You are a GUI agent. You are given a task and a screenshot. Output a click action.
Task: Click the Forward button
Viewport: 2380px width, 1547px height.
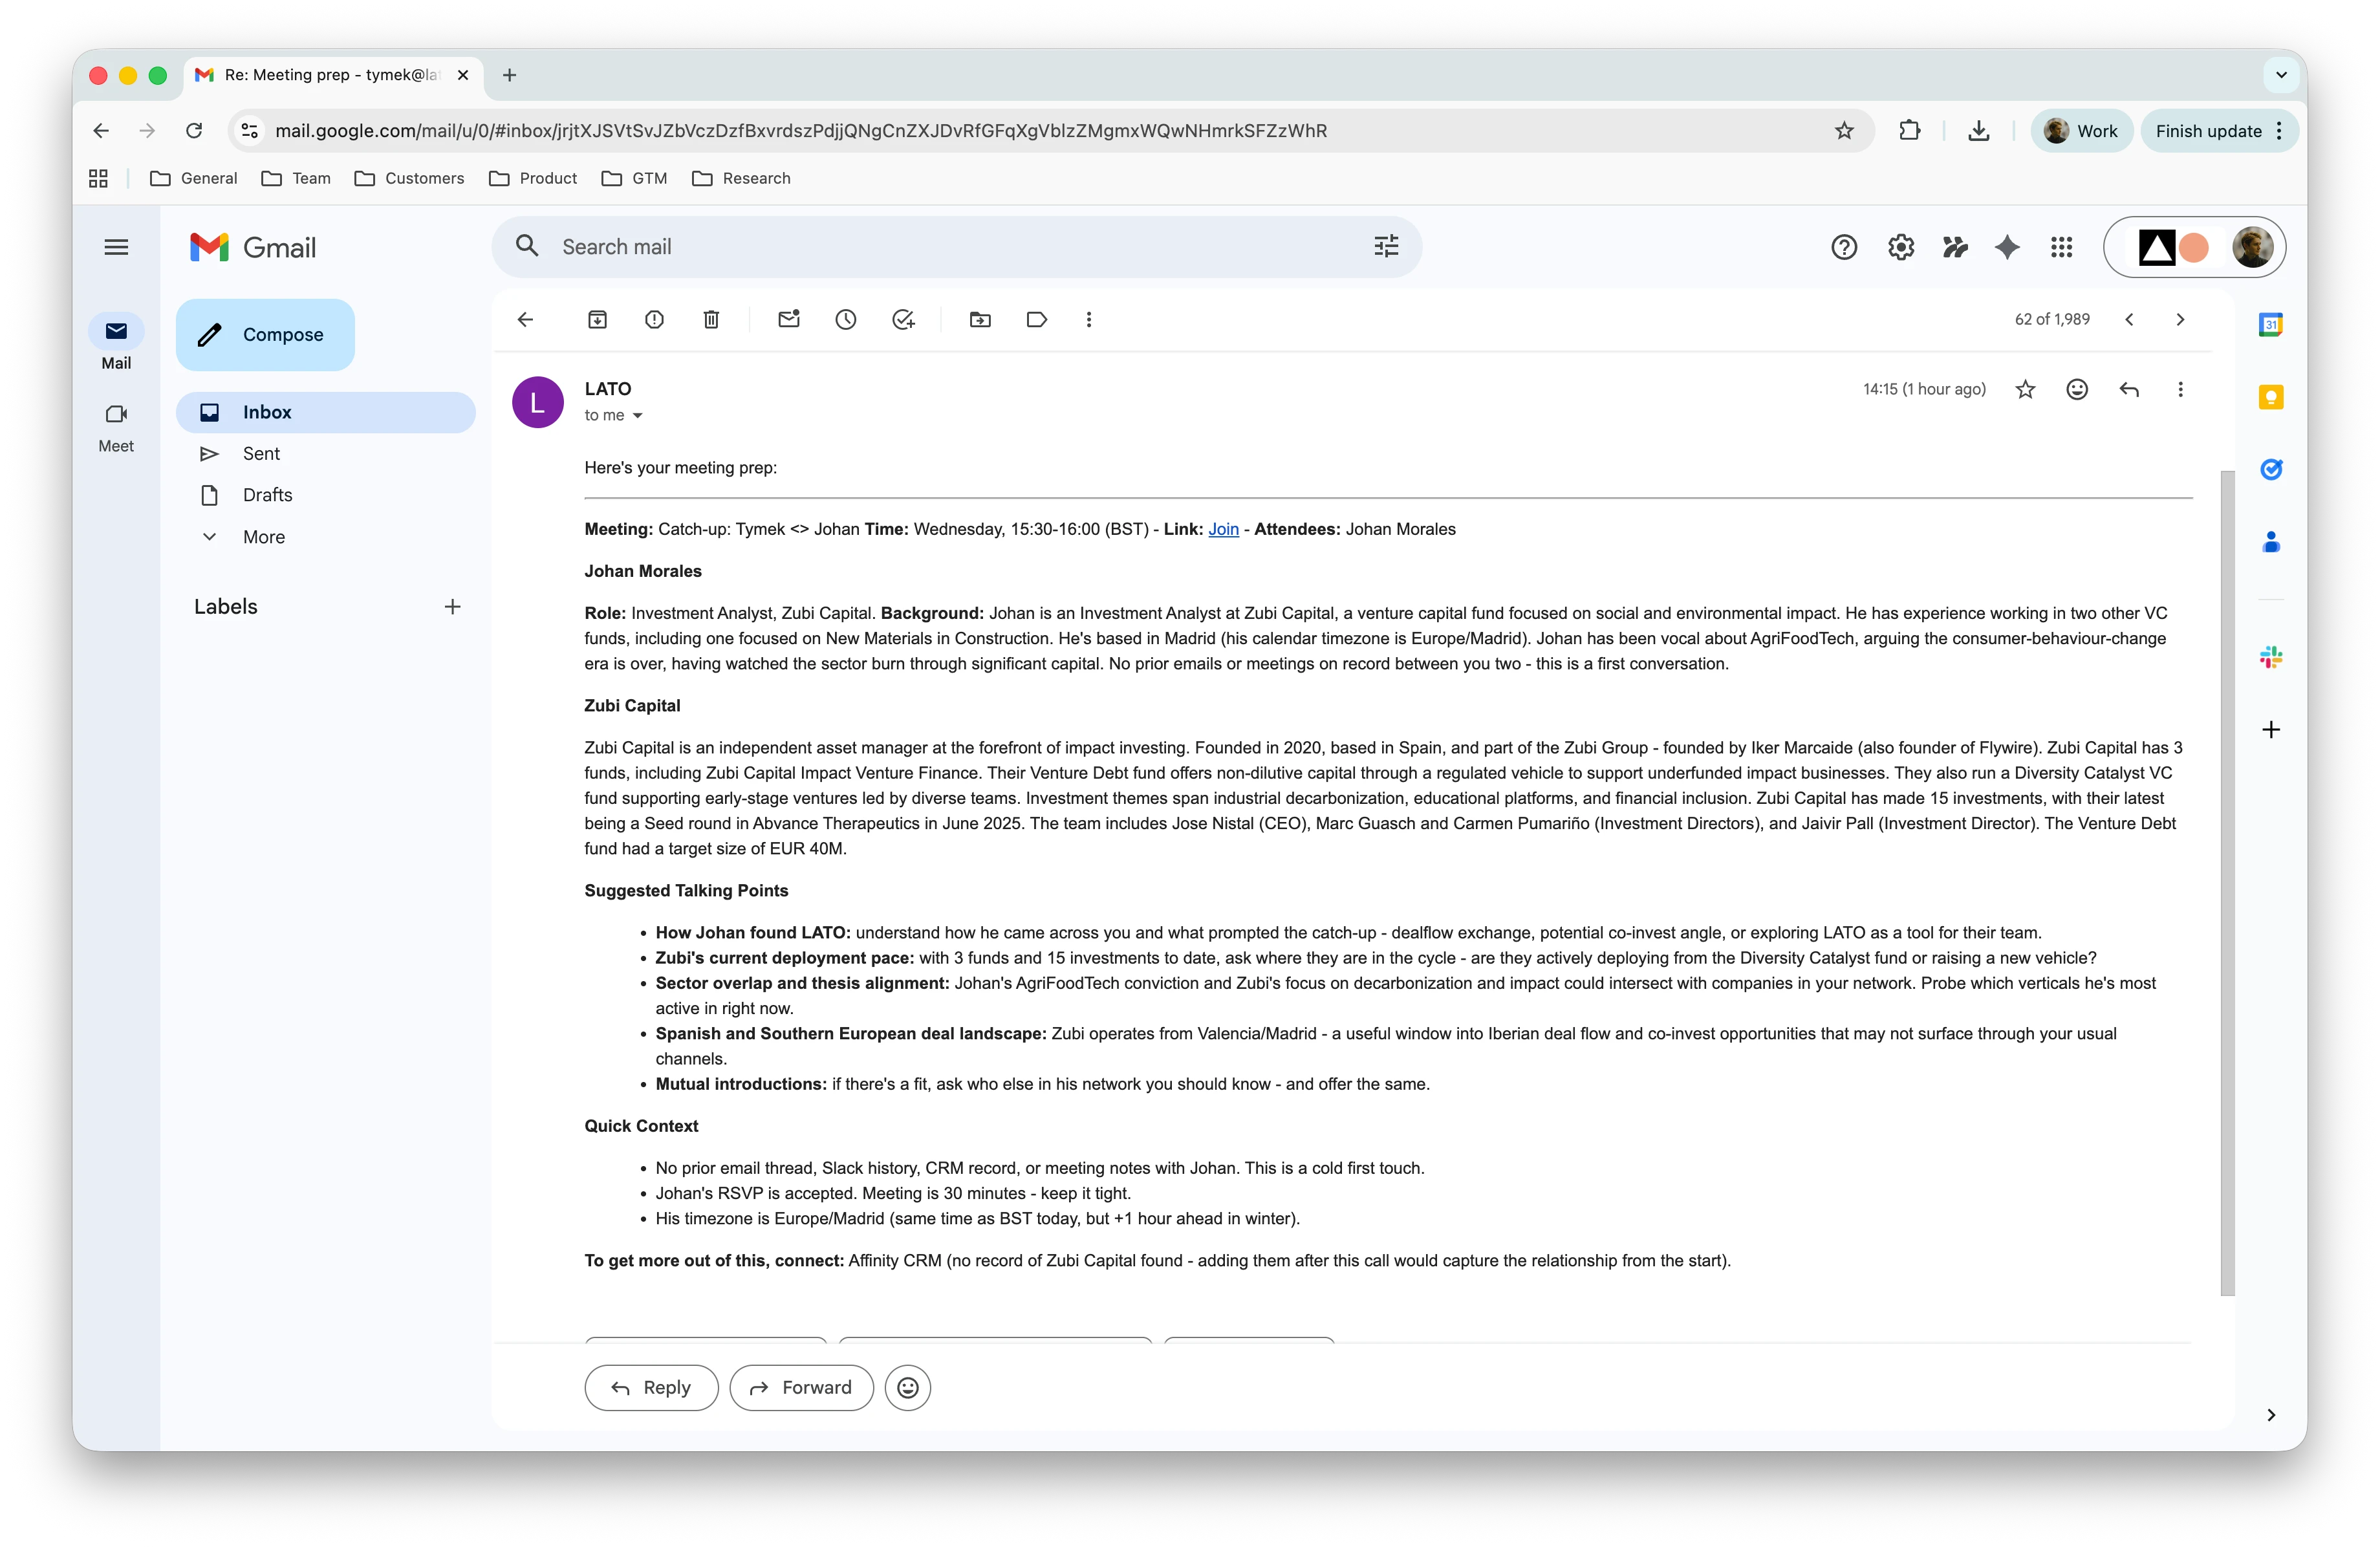(801, 1387)
